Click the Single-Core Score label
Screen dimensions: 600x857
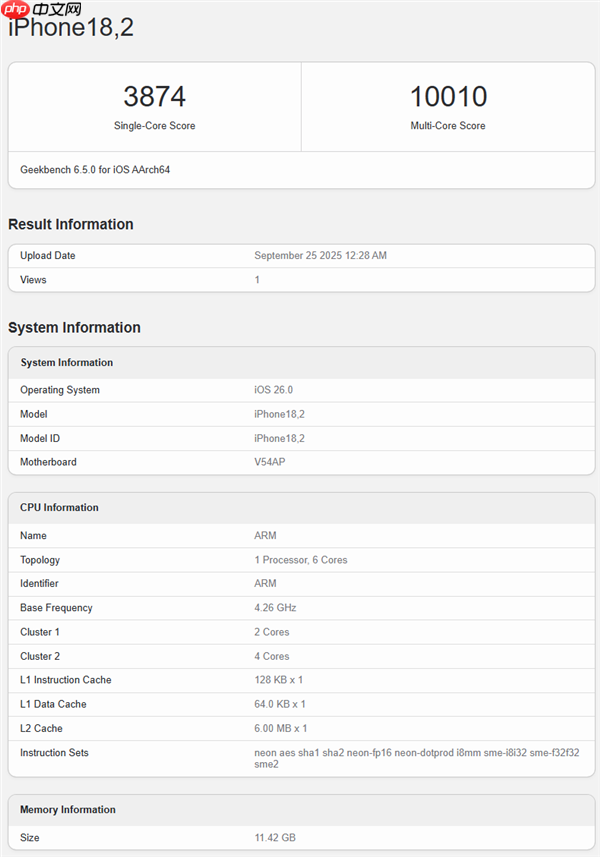[x=154, y=126]
